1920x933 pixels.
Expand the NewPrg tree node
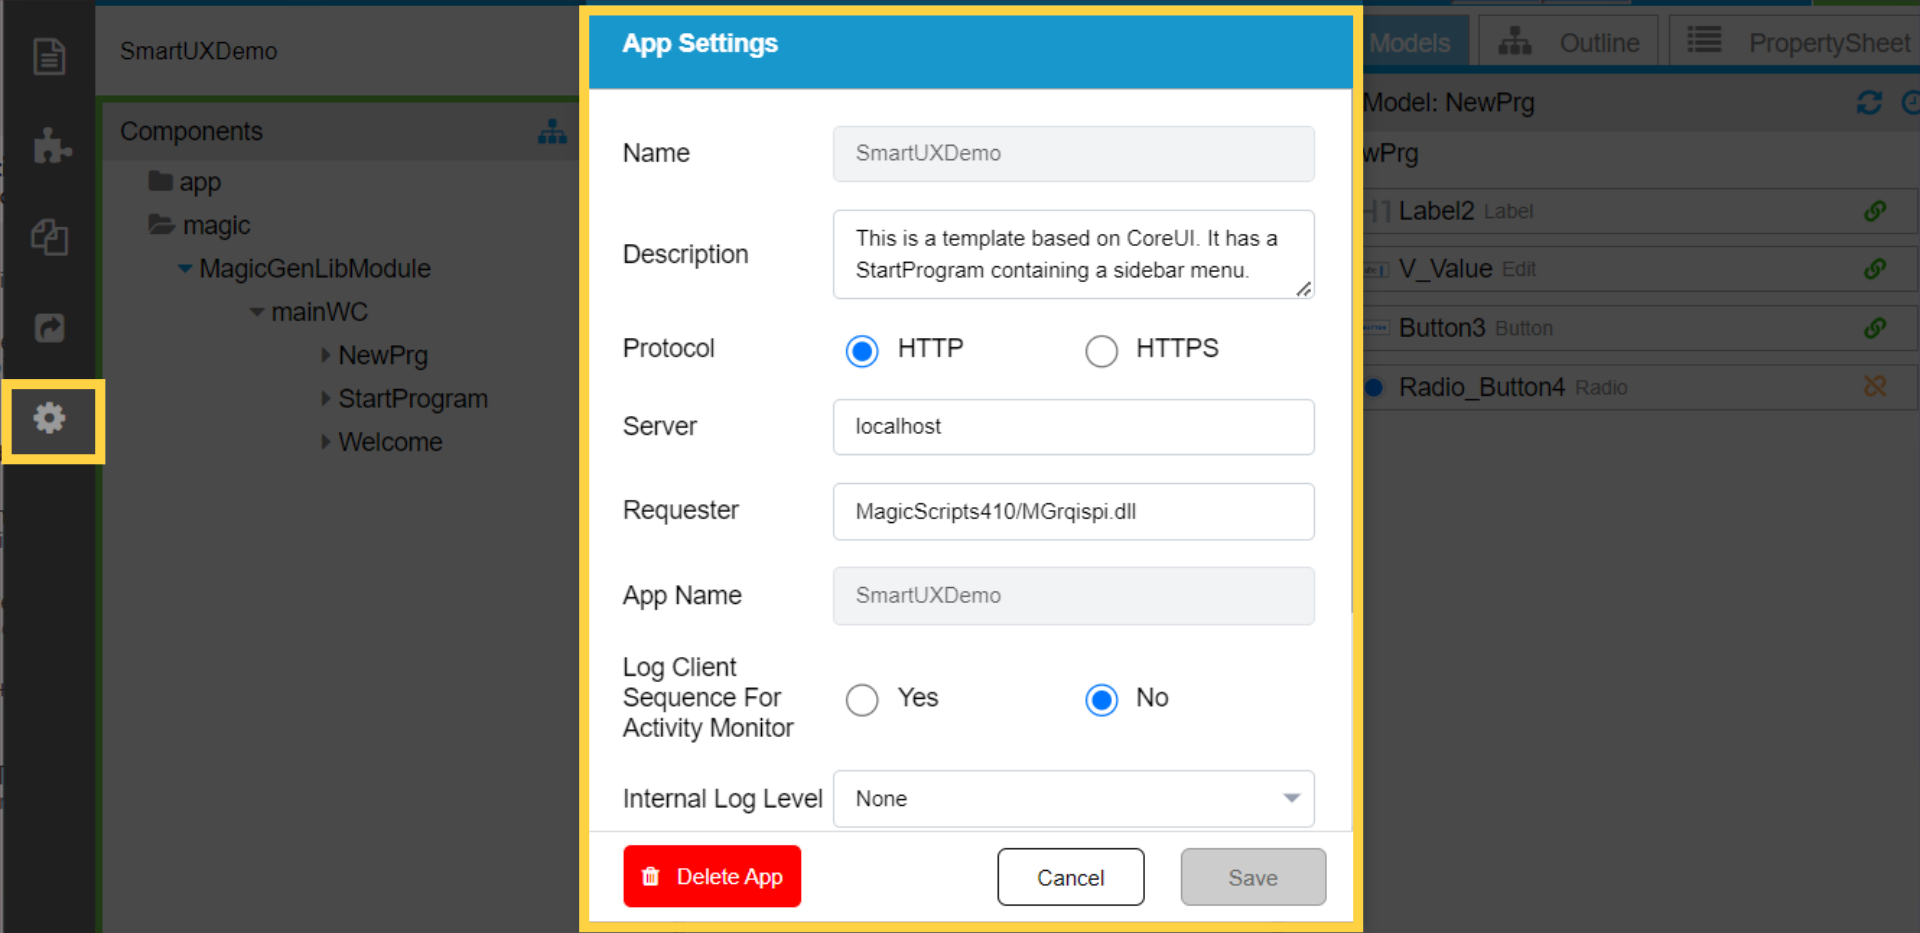pos(326,355)
